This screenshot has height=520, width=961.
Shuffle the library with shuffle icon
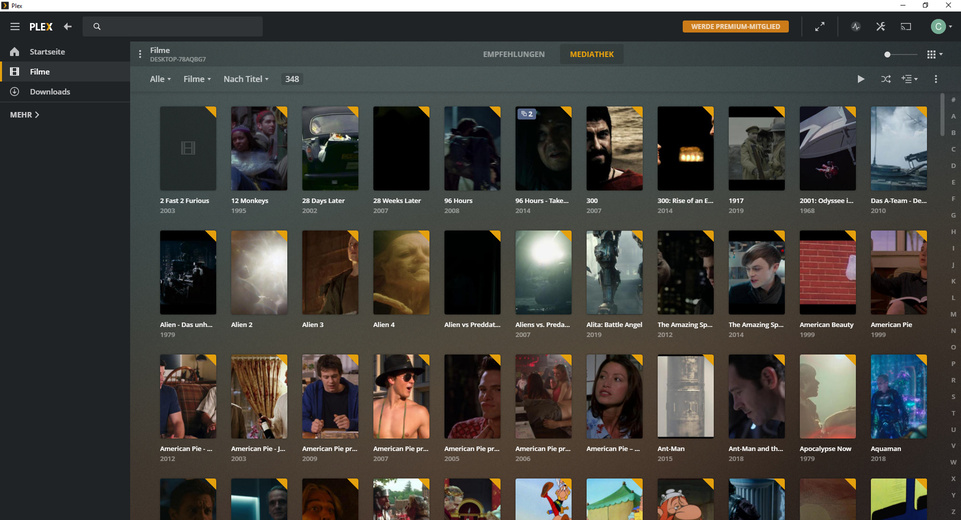(x=886, y=79)
